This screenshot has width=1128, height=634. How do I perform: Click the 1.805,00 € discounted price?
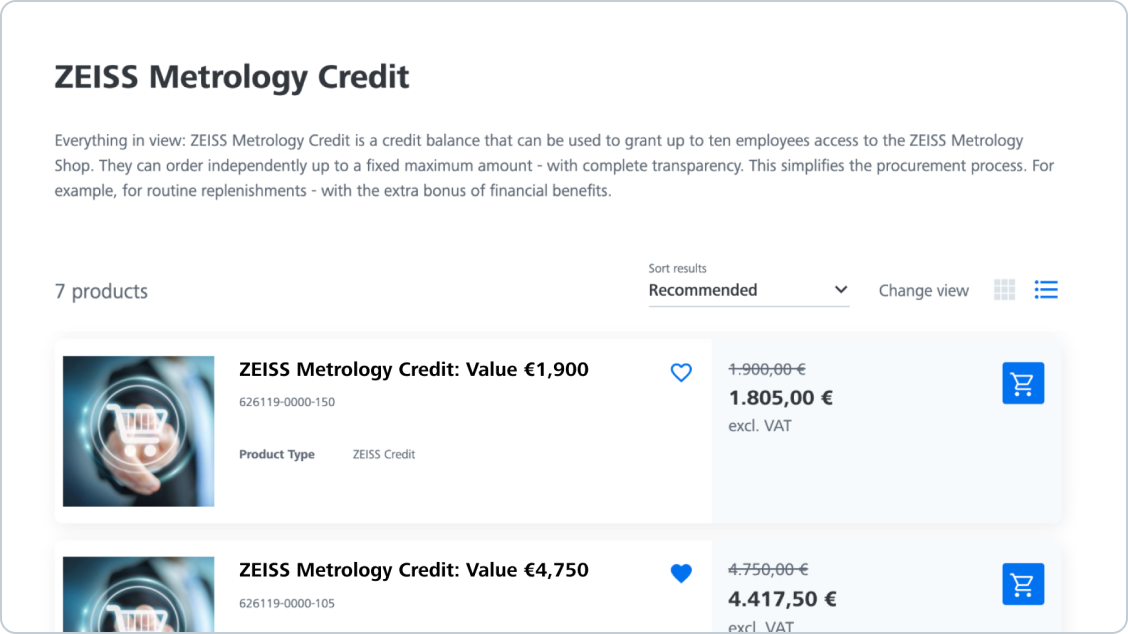(x=780, y=398)
